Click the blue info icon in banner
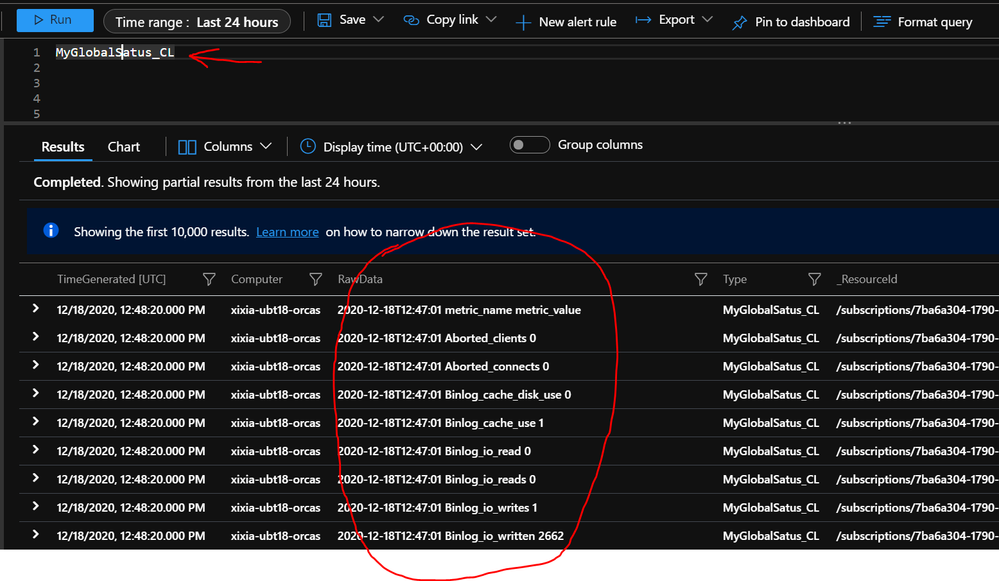Image resolution: width=999 pixels, height=581 pixels. (51, 231)
